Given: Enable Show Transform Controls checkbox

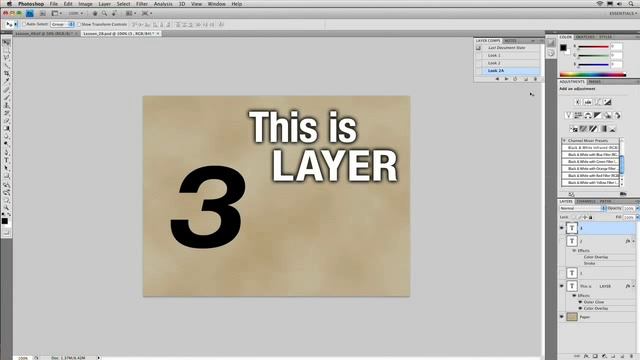Looking at the screenshot, I should click(x=79, y=24).
